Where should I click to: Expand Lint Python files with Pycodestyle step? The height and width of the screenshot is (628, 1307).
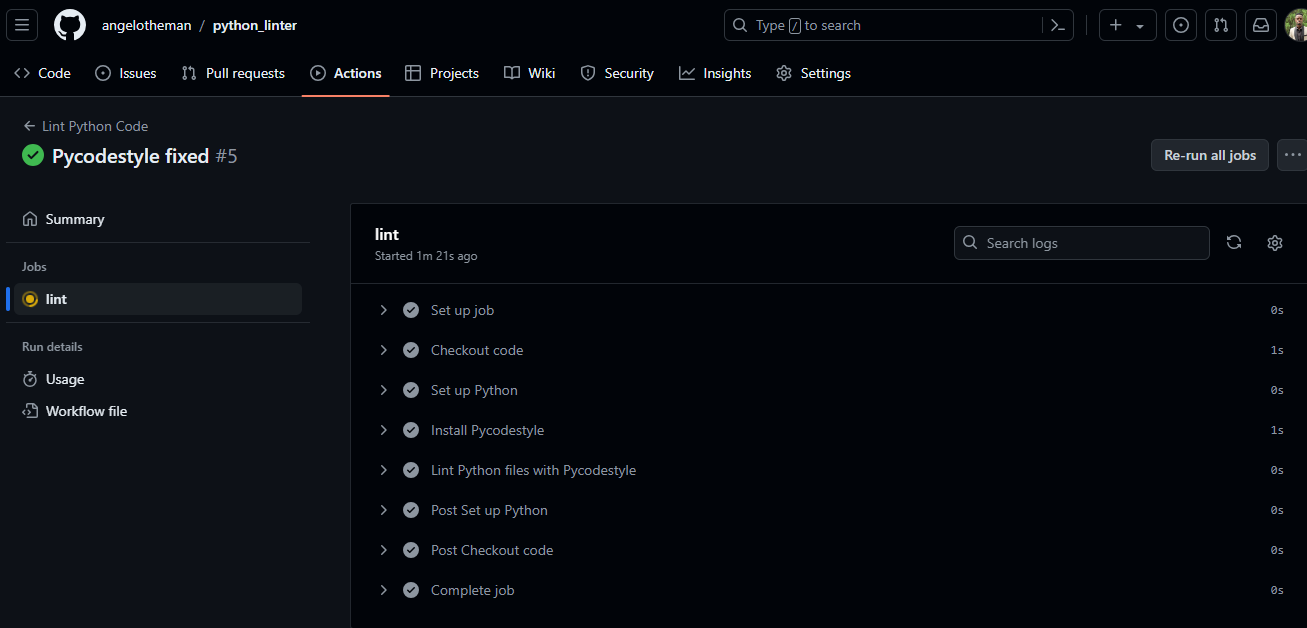point(383,470)
